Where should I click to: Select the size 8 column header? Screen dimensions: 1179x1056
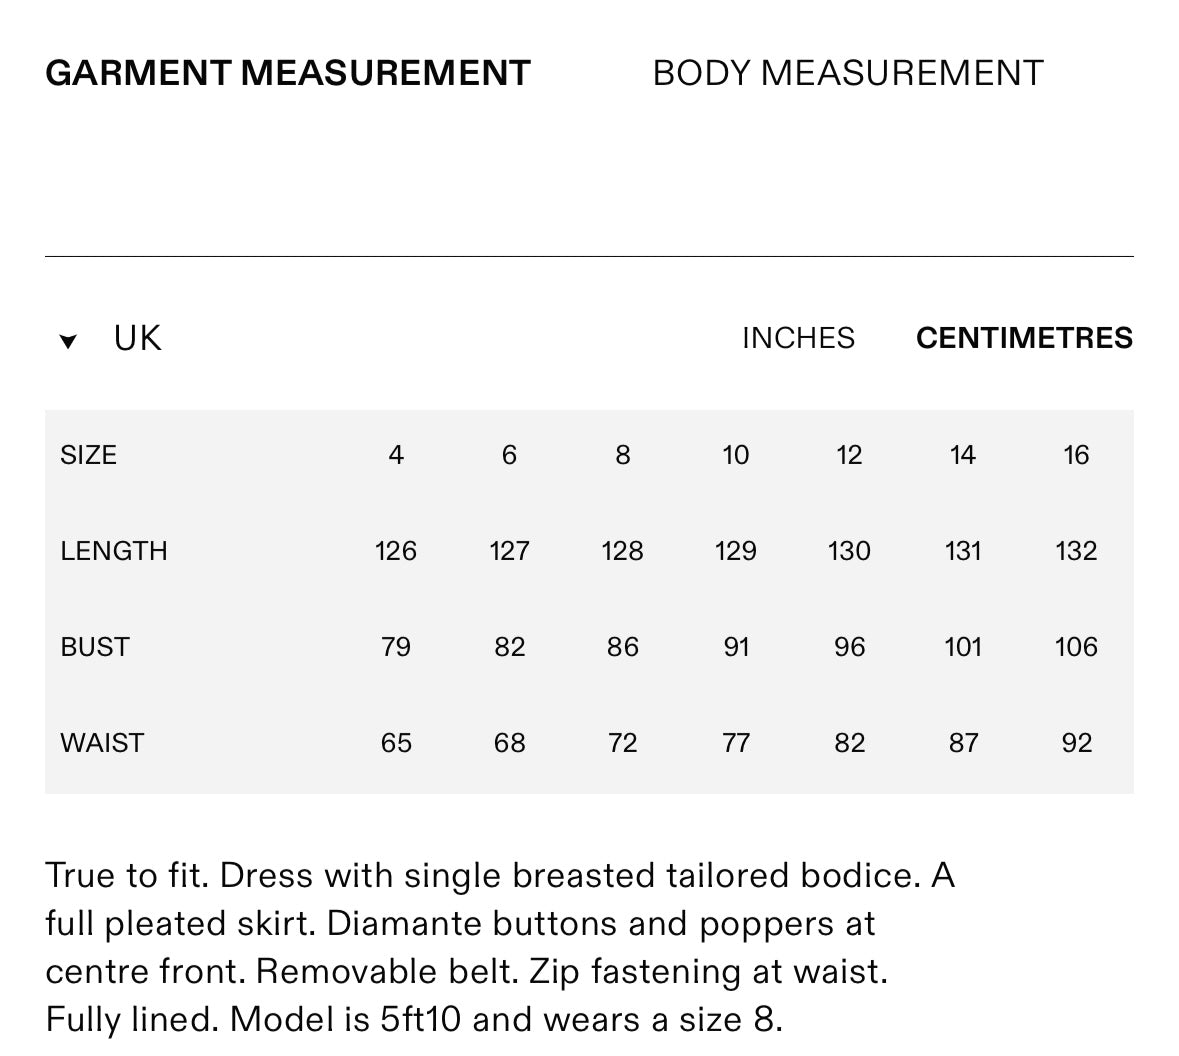click(x=622, y=456)
